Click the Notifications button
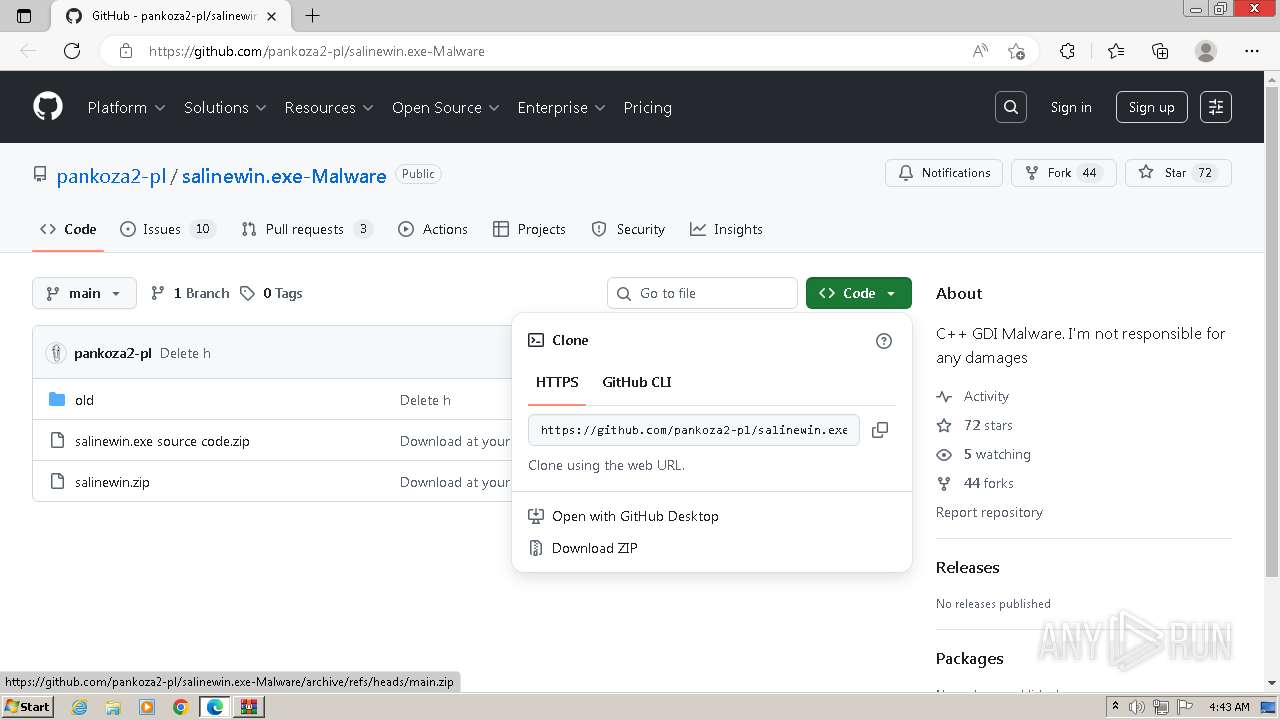This screenshot has width=1280, height=720. (944, 173)
